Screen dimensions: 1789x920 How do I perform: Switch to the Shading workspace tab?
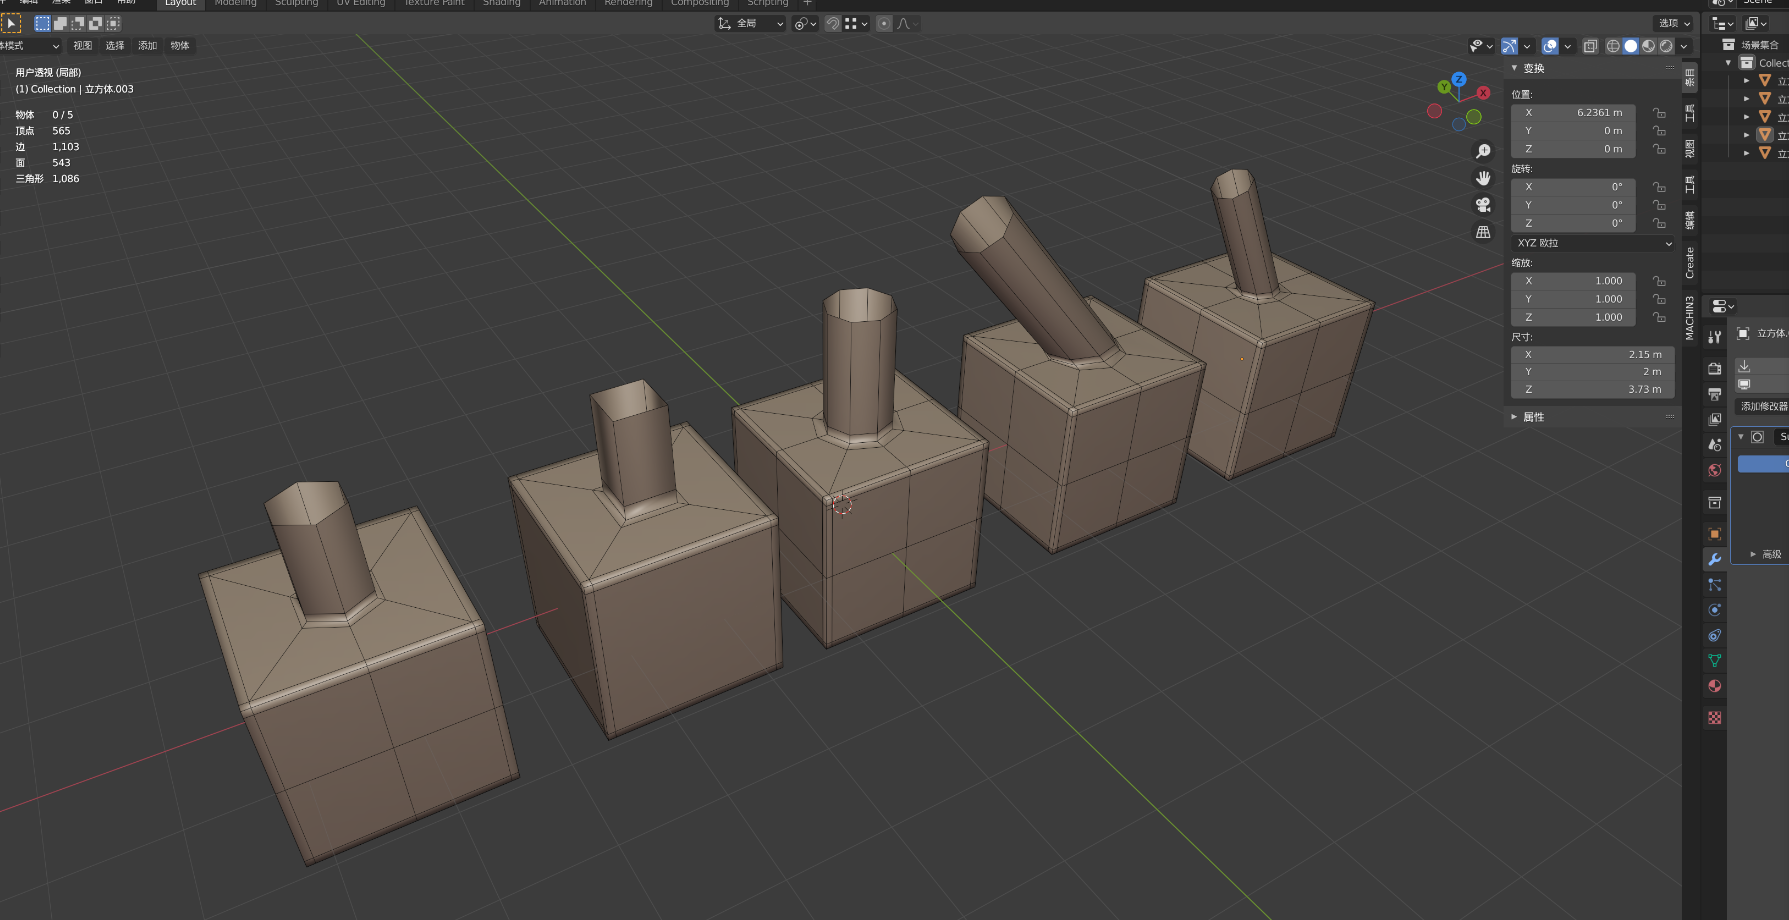point(502,3)
